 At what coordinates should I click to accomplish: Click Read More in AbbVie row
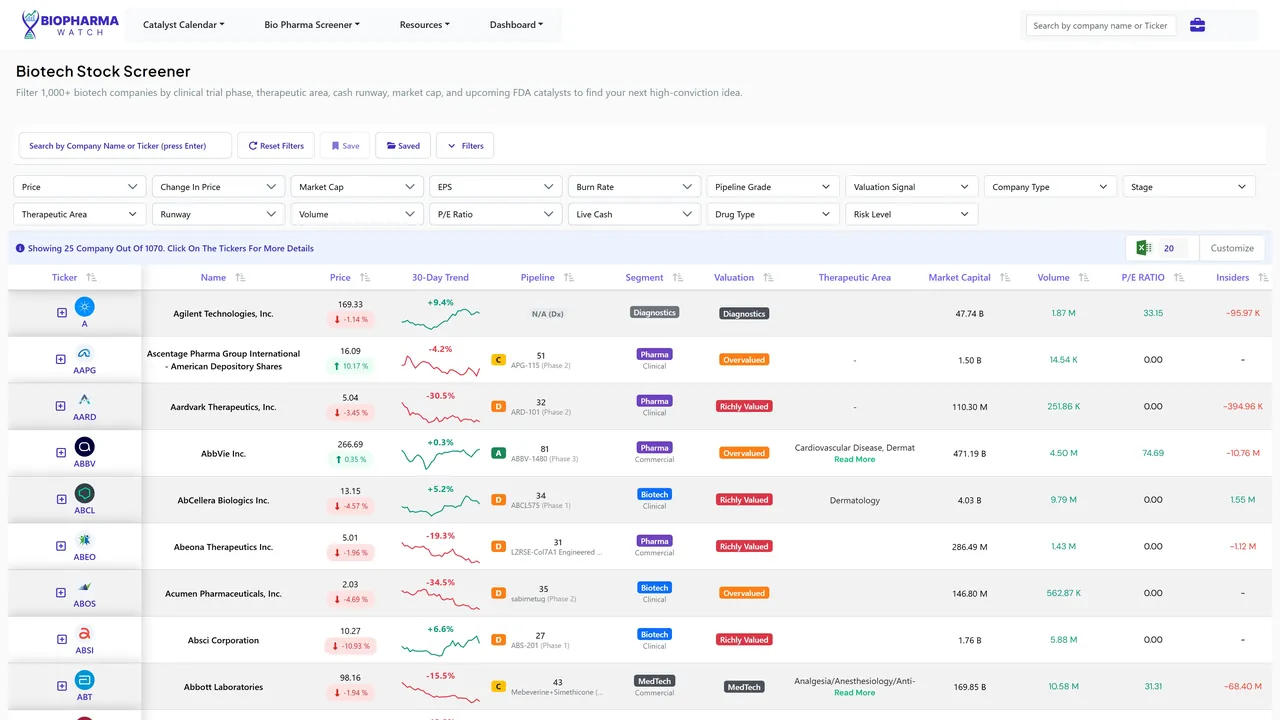[x=854, y=460]
